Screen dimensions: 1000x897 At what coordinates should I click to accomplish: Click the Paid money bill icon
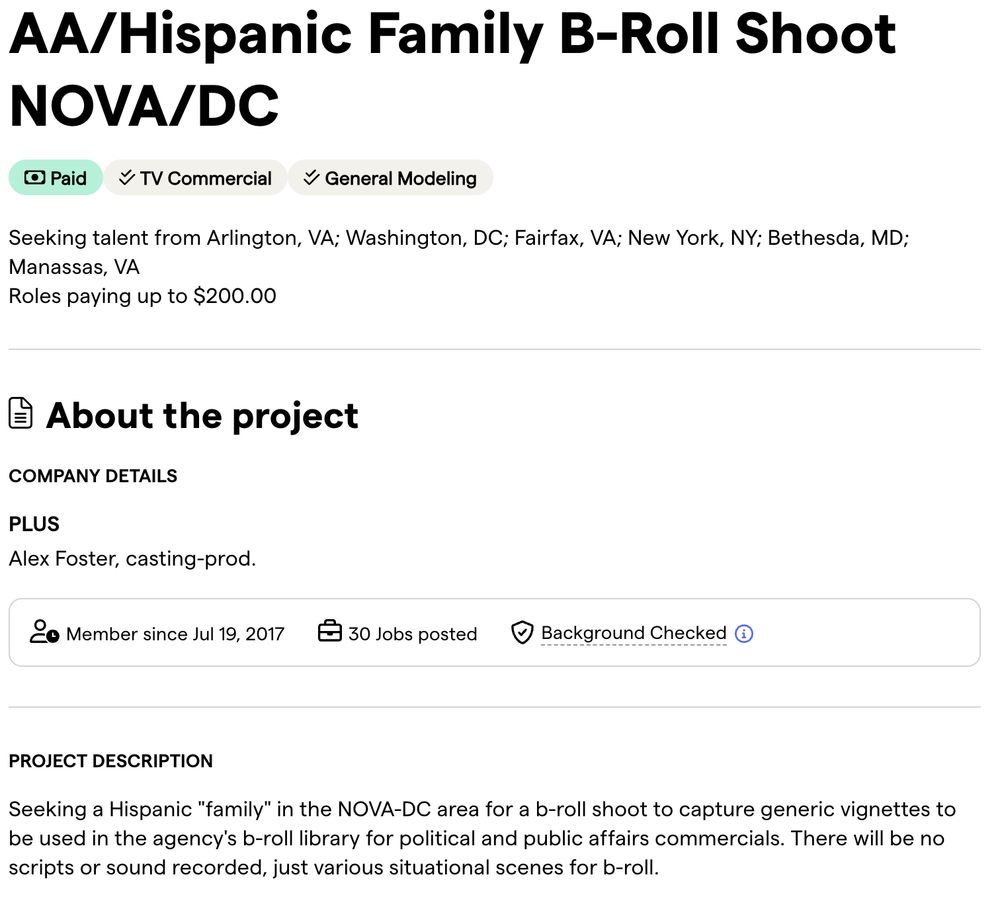tap(34, 177)
